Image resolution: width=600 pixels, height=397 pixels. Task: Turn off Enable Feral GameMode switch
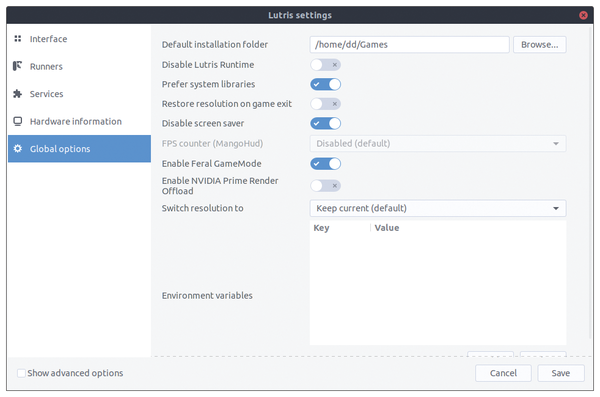[325, 163]
